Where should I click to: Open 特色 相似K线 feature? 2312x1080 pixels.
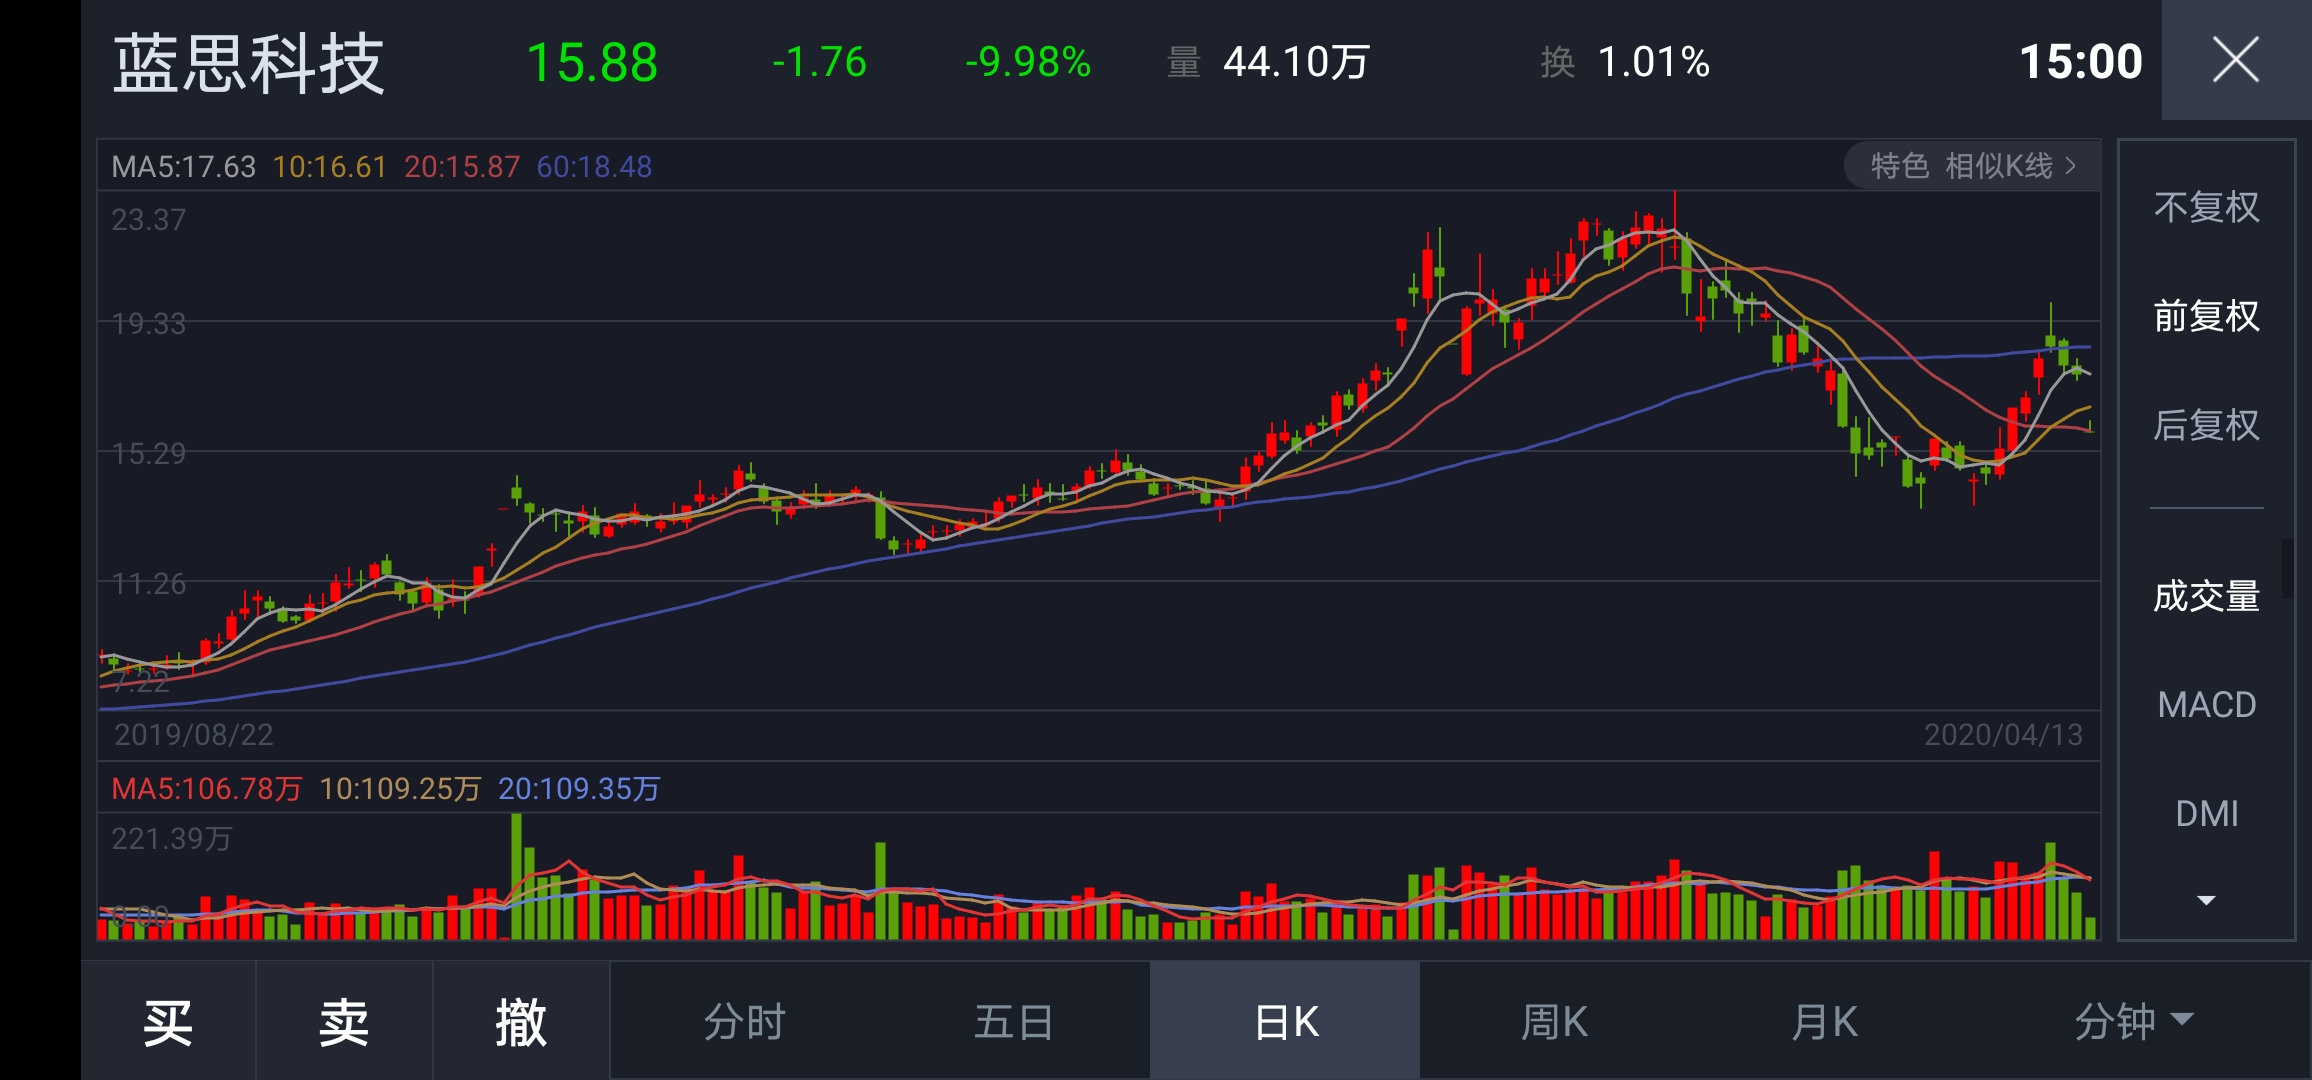point(1973,166)
